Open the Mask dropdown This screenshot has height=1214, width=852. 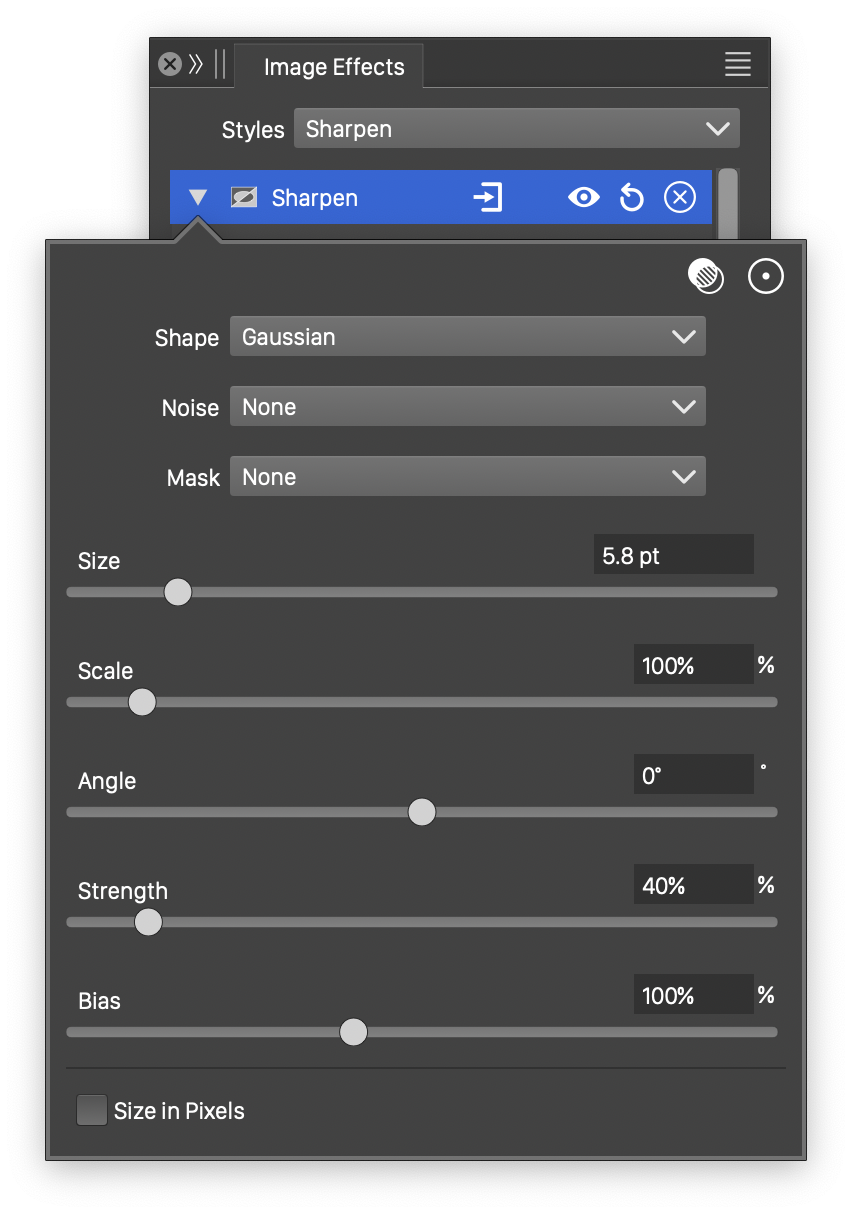[x=467, y=477]
